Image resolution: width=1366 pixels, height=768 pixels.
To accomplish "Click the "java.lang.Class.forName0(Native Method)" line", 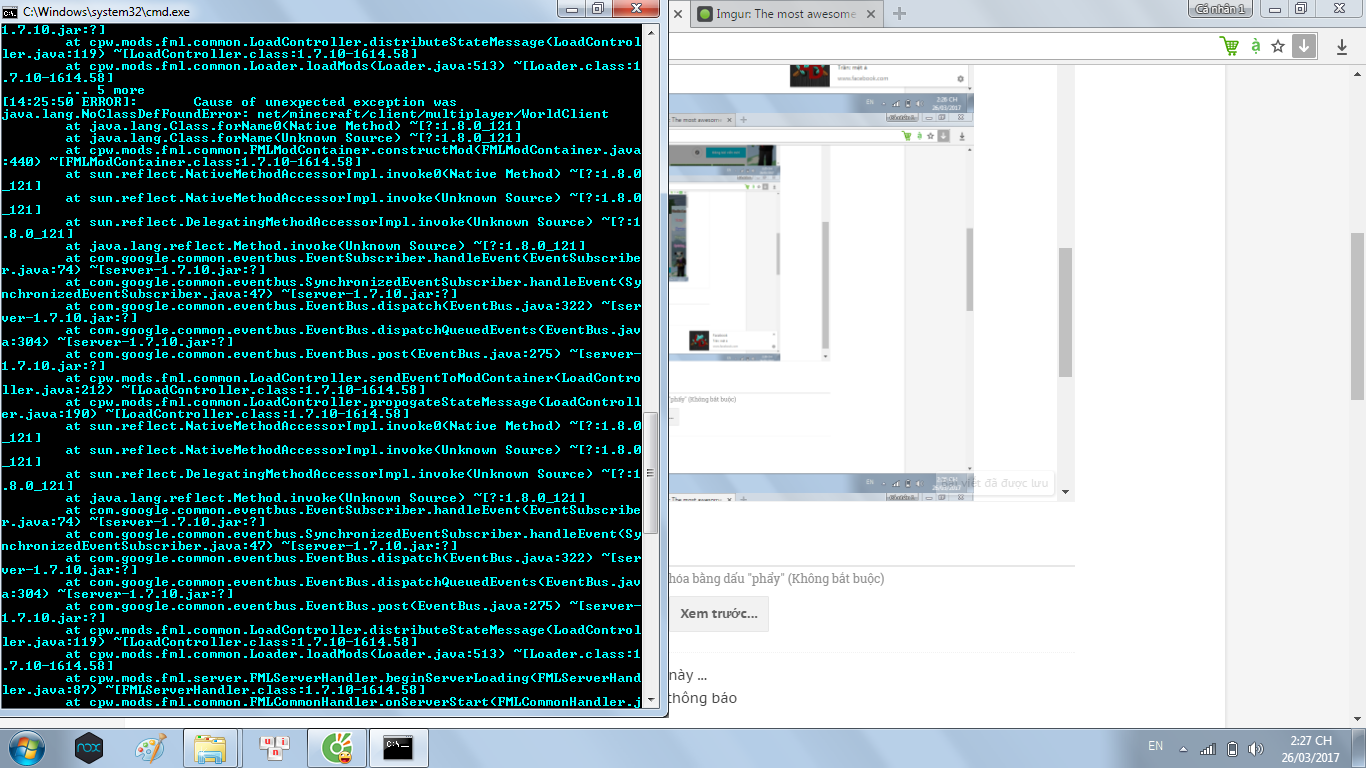I will coord(293,126).
